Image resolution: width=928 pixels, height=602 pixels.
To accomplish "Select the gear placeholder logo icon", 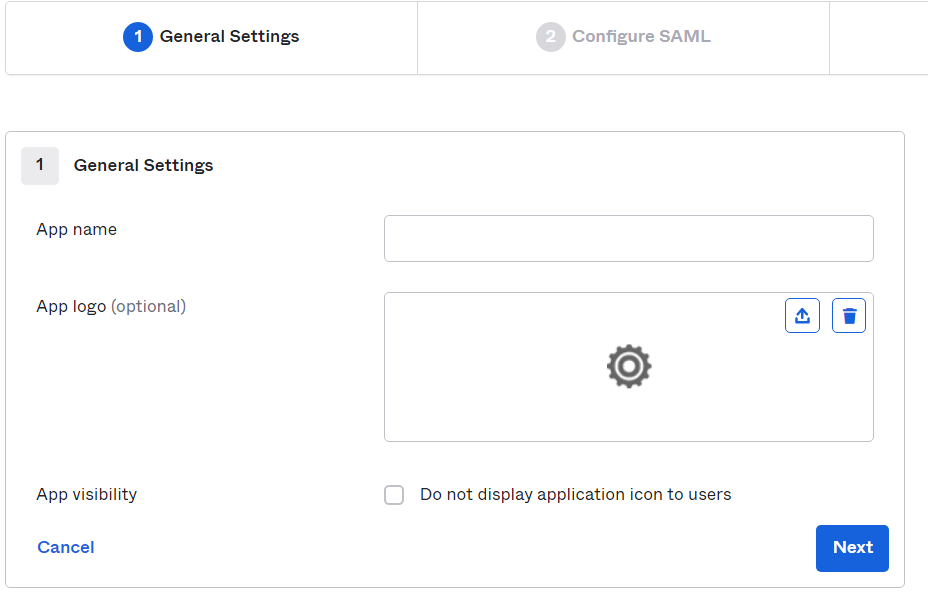I will tap(629, 366).
